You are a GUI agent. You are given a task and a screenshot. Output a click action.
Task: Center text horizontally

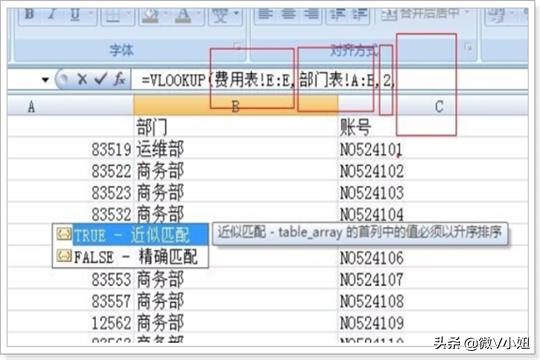[288, 14]
